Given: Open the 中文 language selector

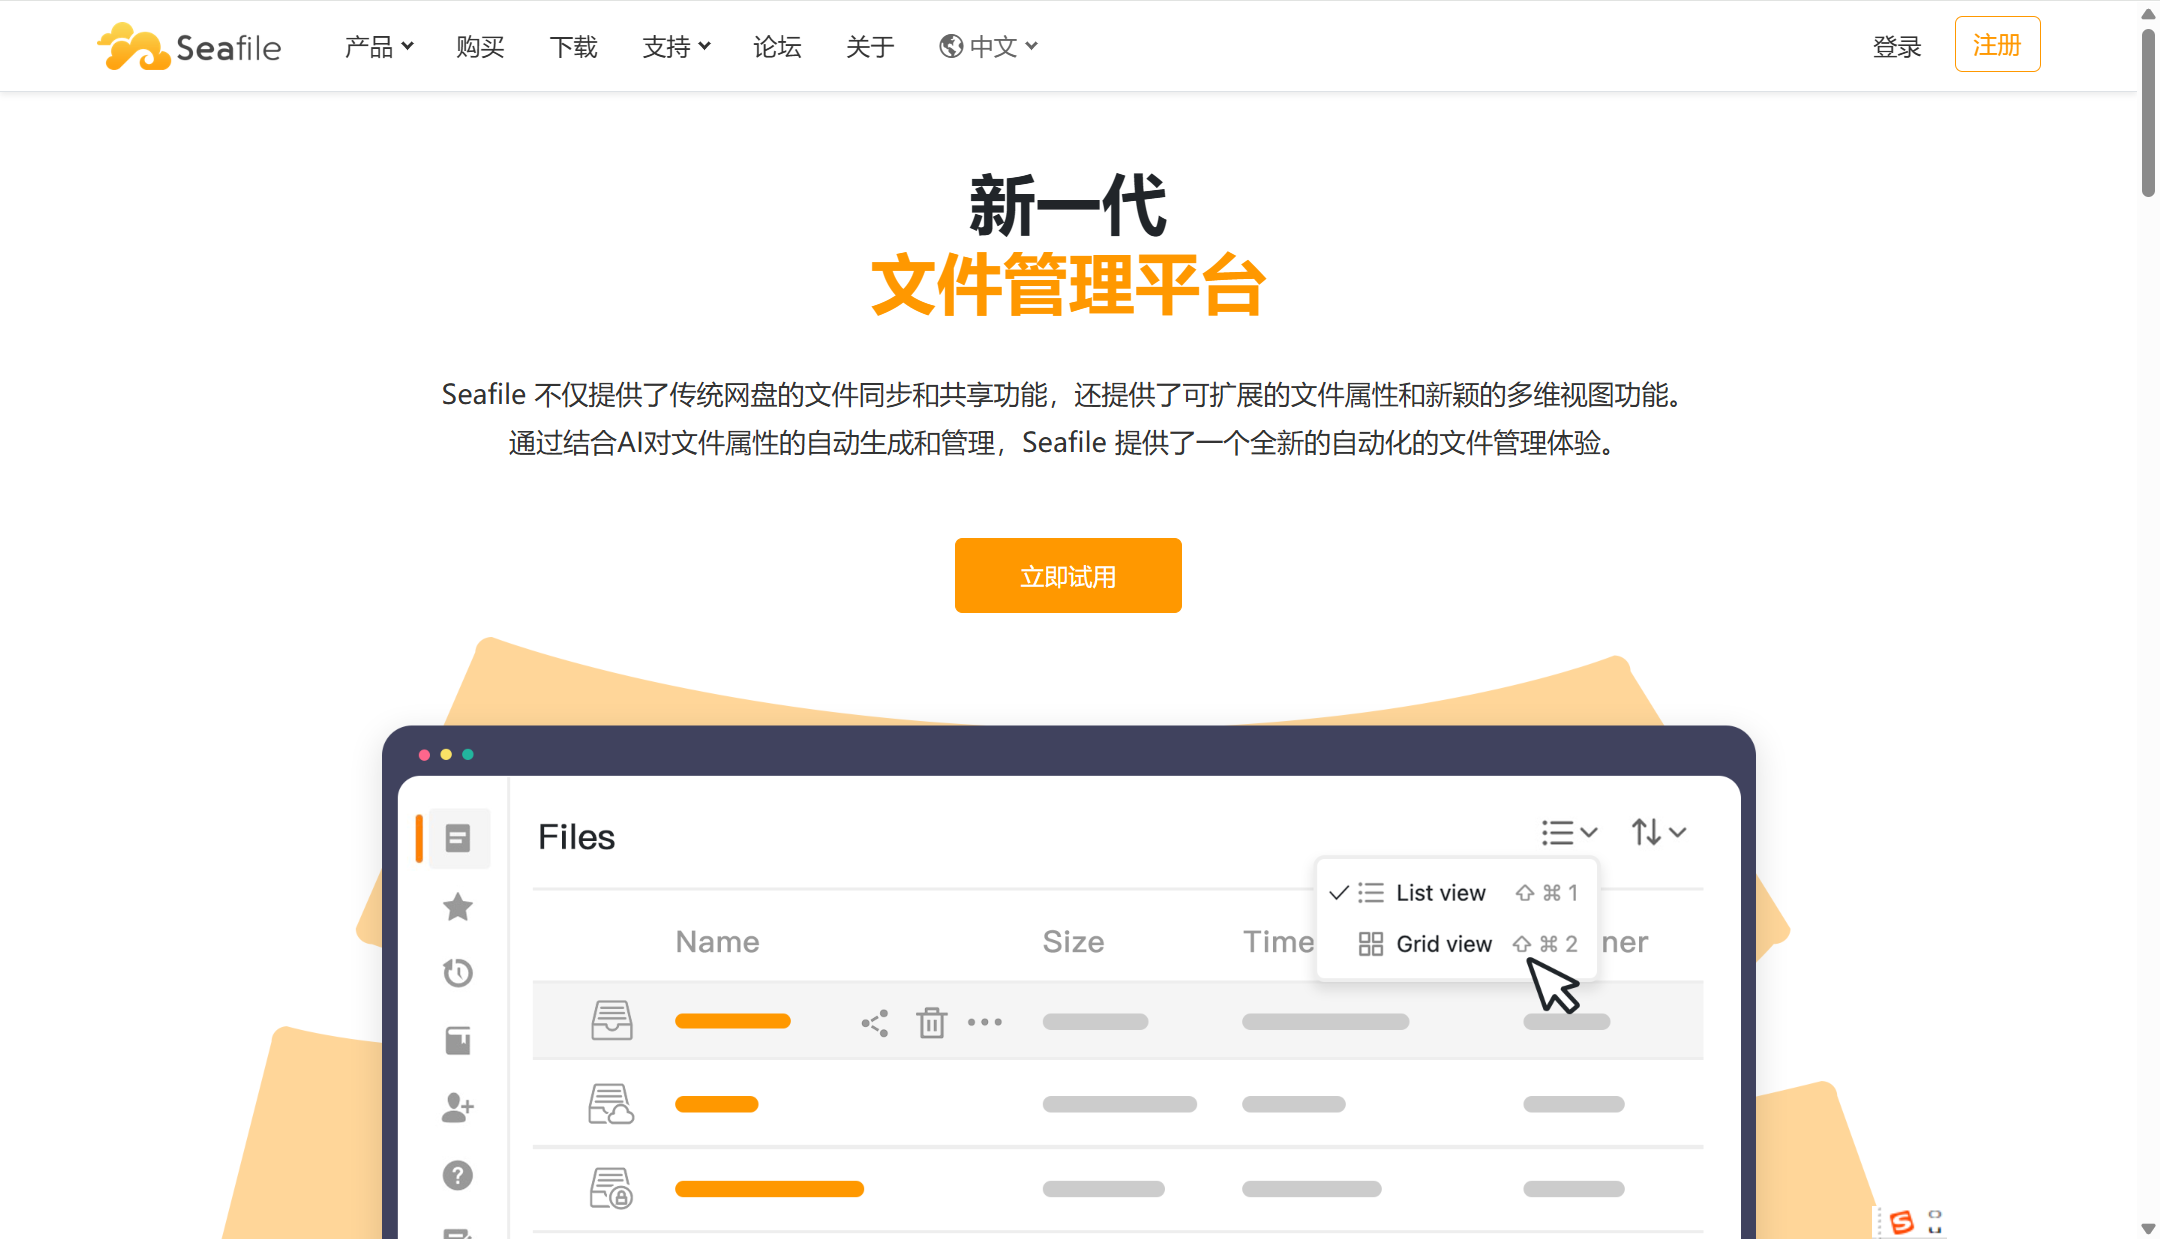Looking at the screenshot, I should coord(988,46).
